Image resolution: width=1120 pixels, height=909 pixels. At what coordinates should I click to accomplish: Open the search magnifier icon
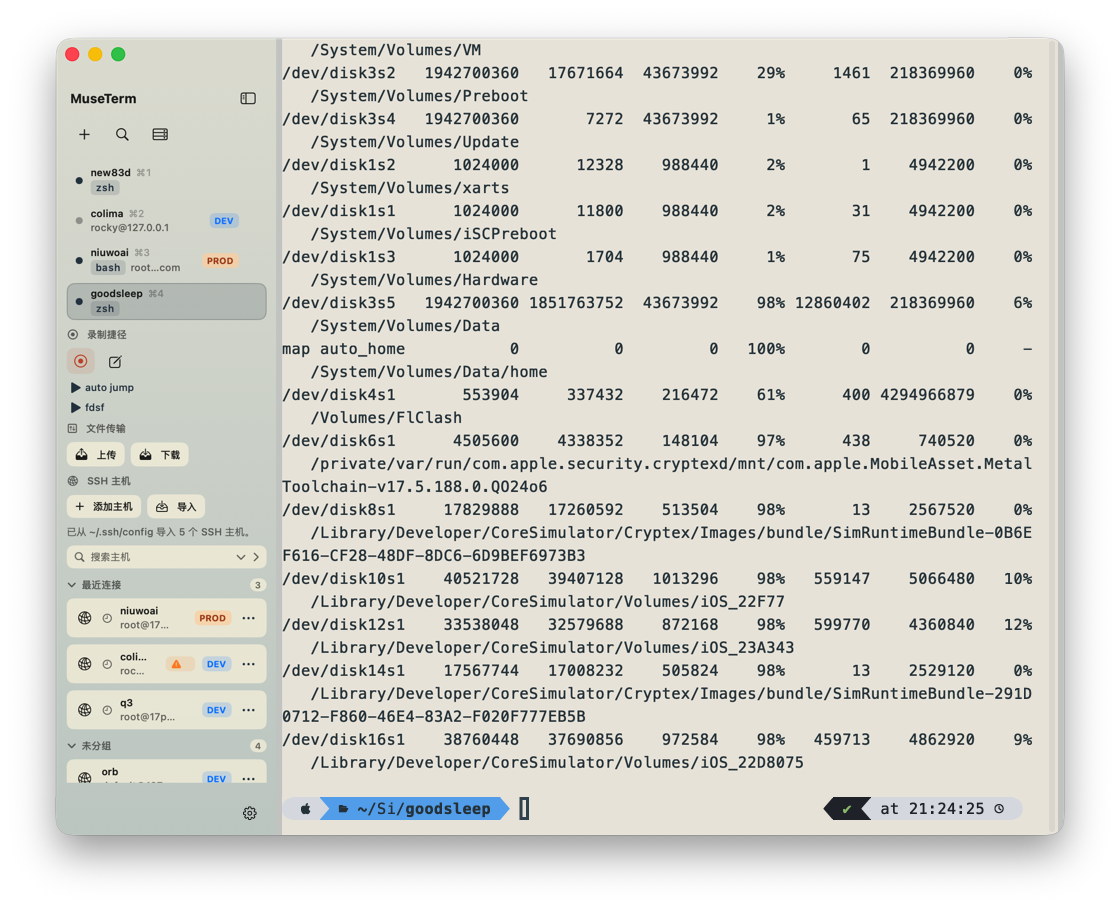coord(122,134)
